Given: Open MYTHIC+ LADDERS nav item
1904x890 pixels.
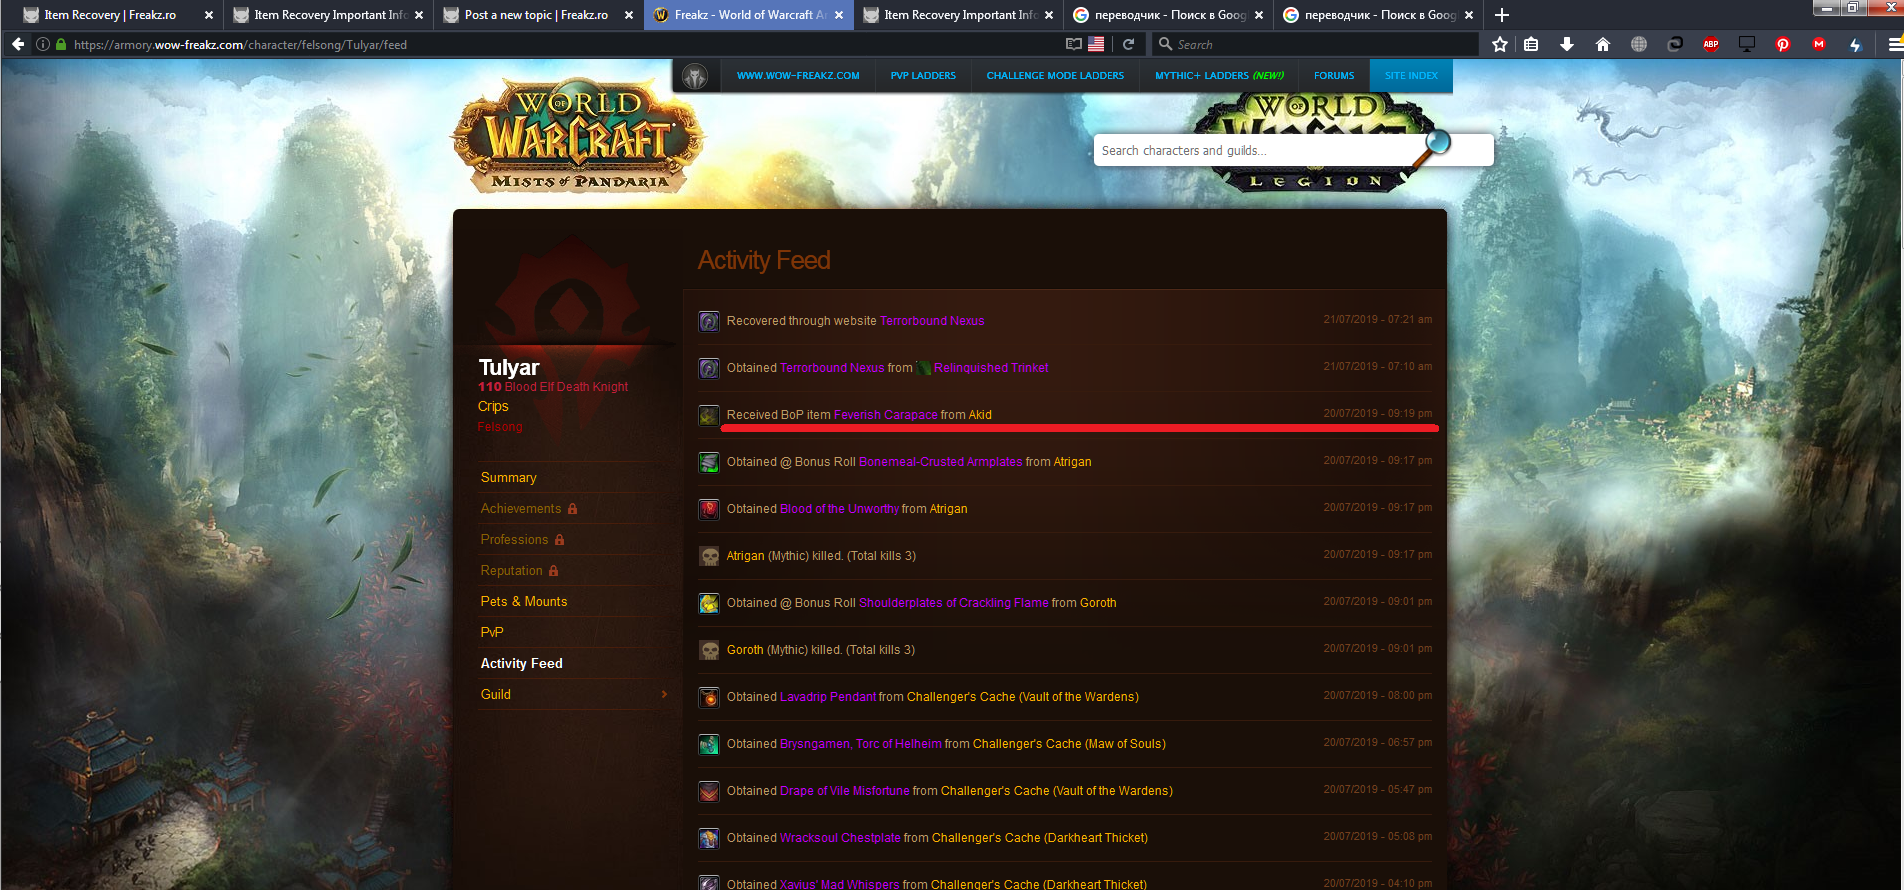Looking at the screenshot, I should coord(1219,76).
